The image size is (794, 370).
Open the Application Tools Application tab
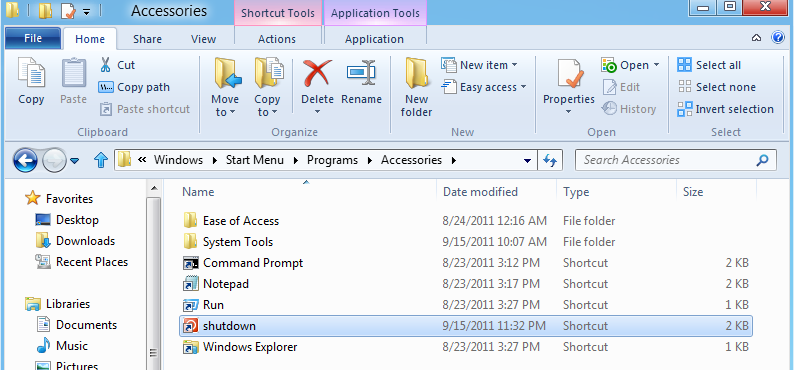(374, 39)
